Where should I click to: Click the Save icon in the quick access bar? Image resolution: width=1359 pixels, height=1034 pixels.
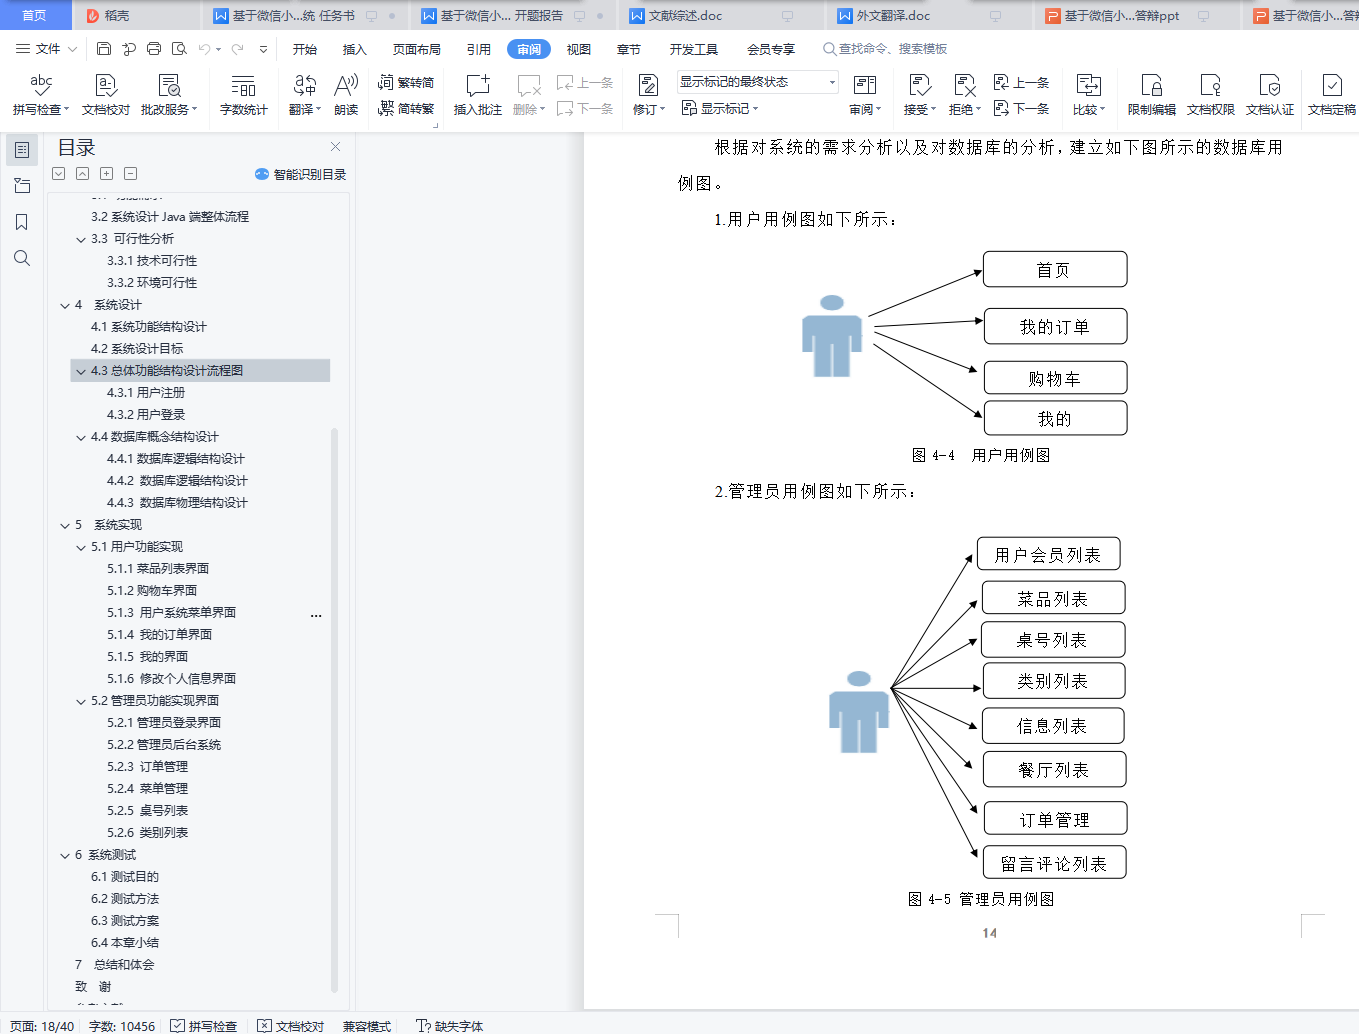104,49
